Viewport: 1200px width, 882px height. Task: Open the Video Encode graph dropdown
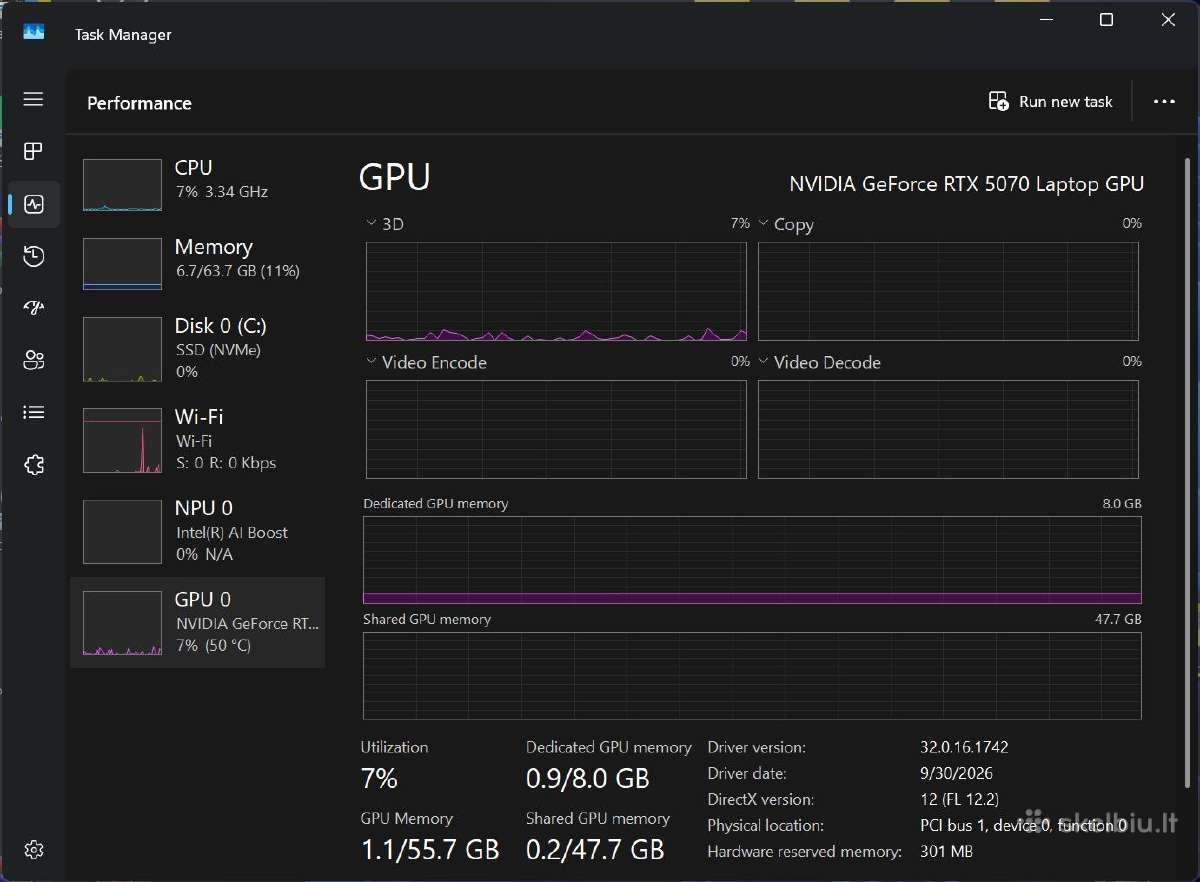tap(371, 362)
